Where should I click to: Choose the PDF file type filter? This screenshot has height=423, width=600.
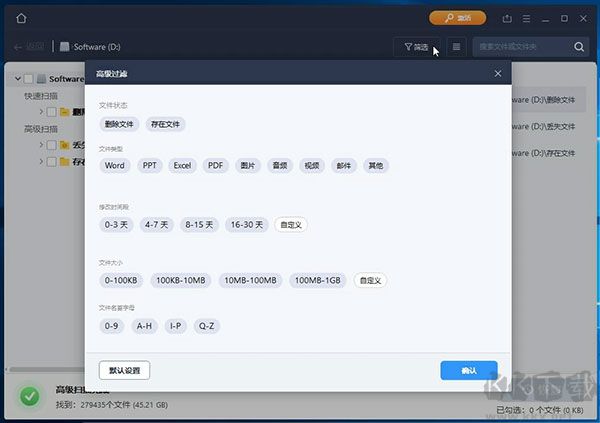(216, 166)
